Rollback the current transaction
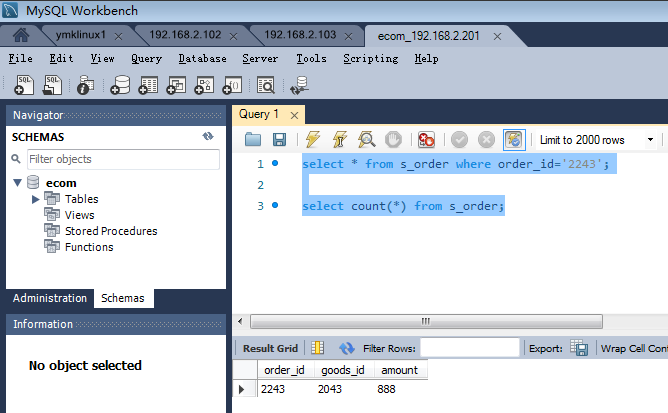This screenshot has width=668, height=413. (x=486, y=139)
